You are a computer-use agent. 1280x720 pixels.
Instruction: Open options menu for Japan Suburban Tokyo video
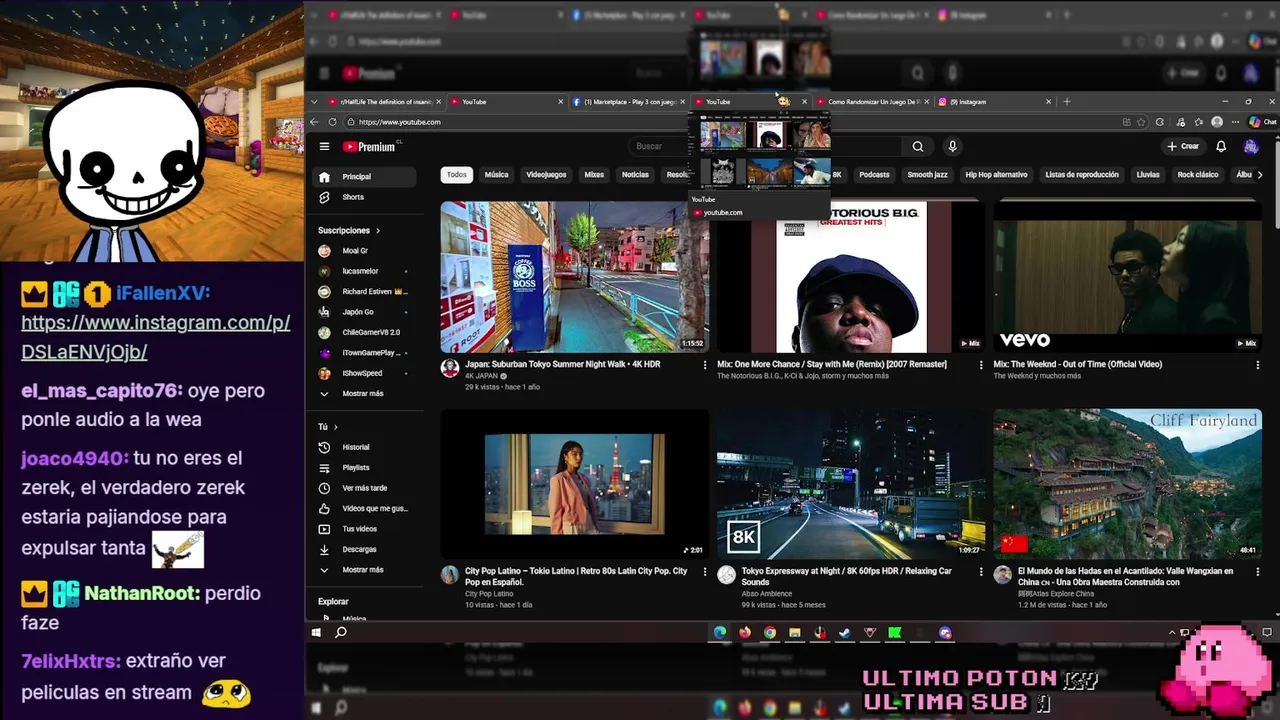click(705, 365)
